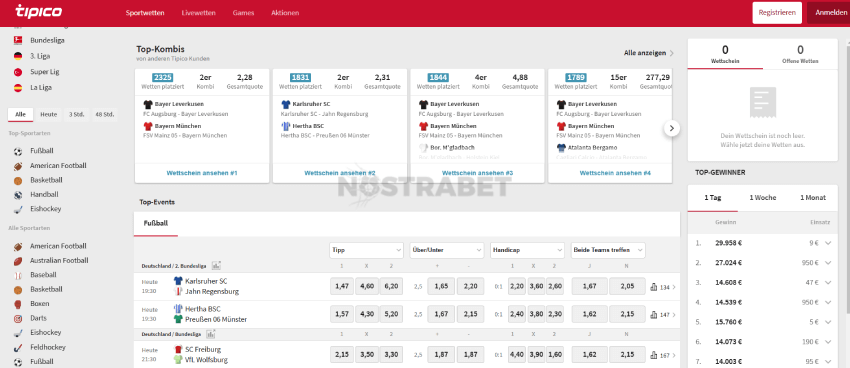Open the Über/Unter dropdown
Image resolution: width=850 pixels, height=368 pixels.
click(x=447, y=250)
